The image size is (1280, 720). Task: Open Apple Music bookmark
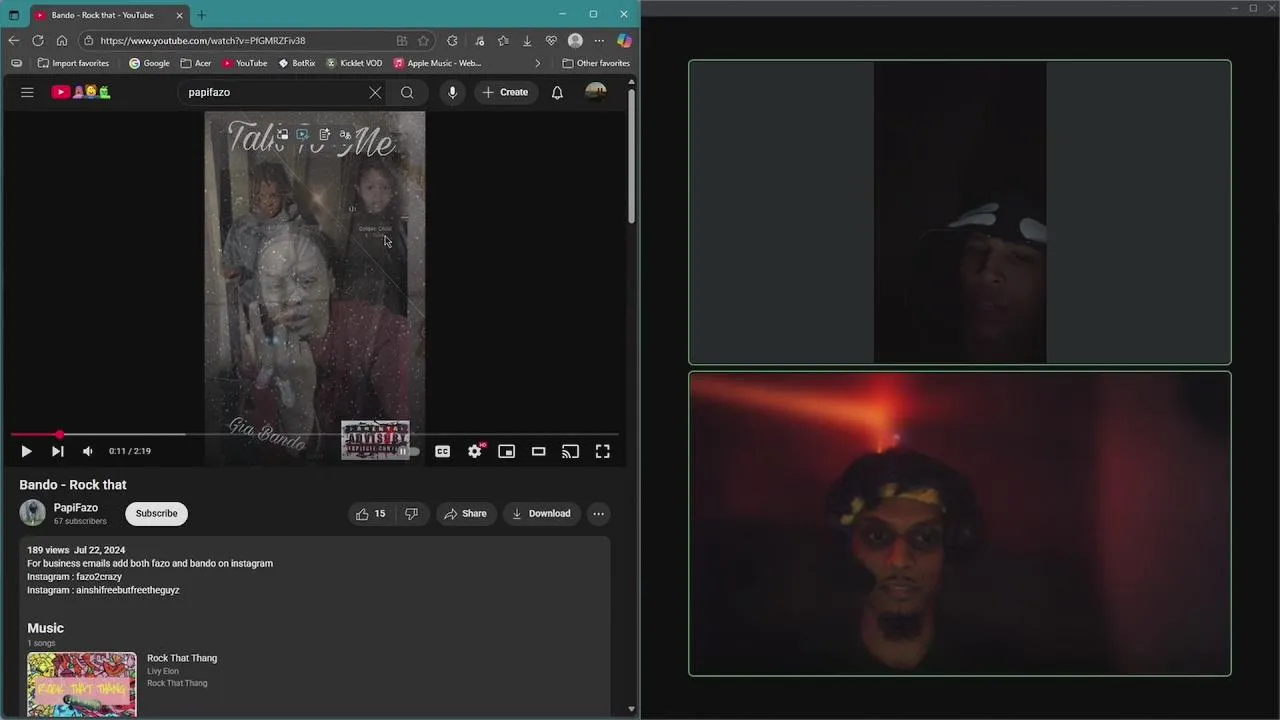click(x=438, y=63)
